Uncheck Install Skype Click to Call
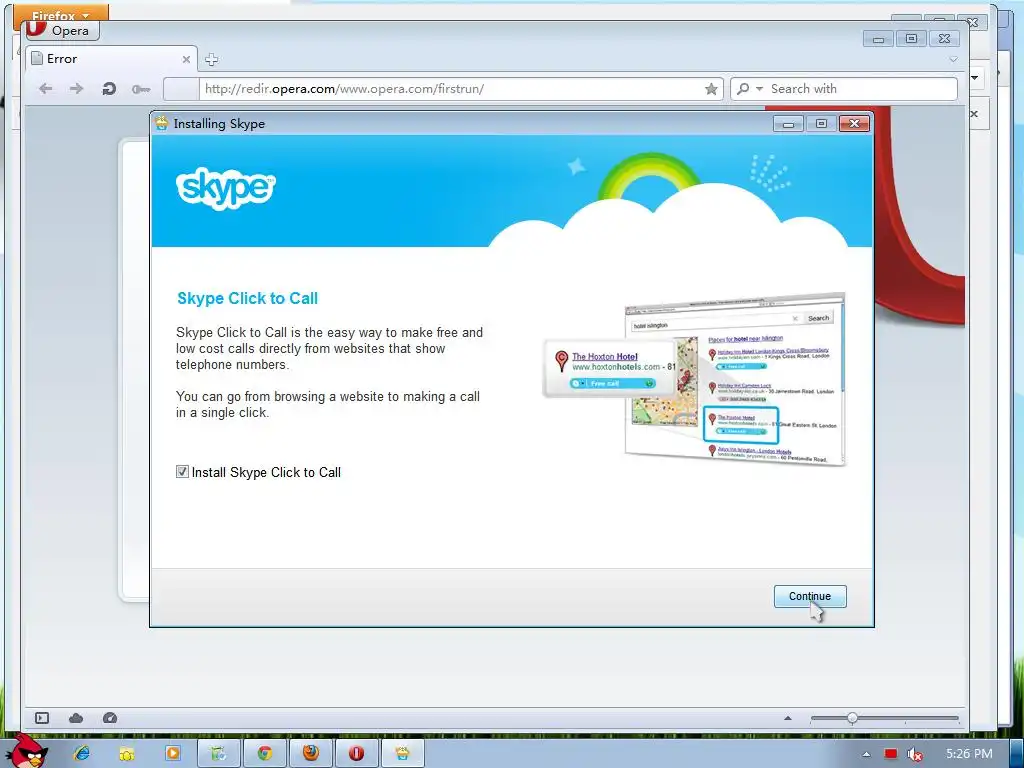This screenshot has width=1024, height=768. tap(182, 472)
